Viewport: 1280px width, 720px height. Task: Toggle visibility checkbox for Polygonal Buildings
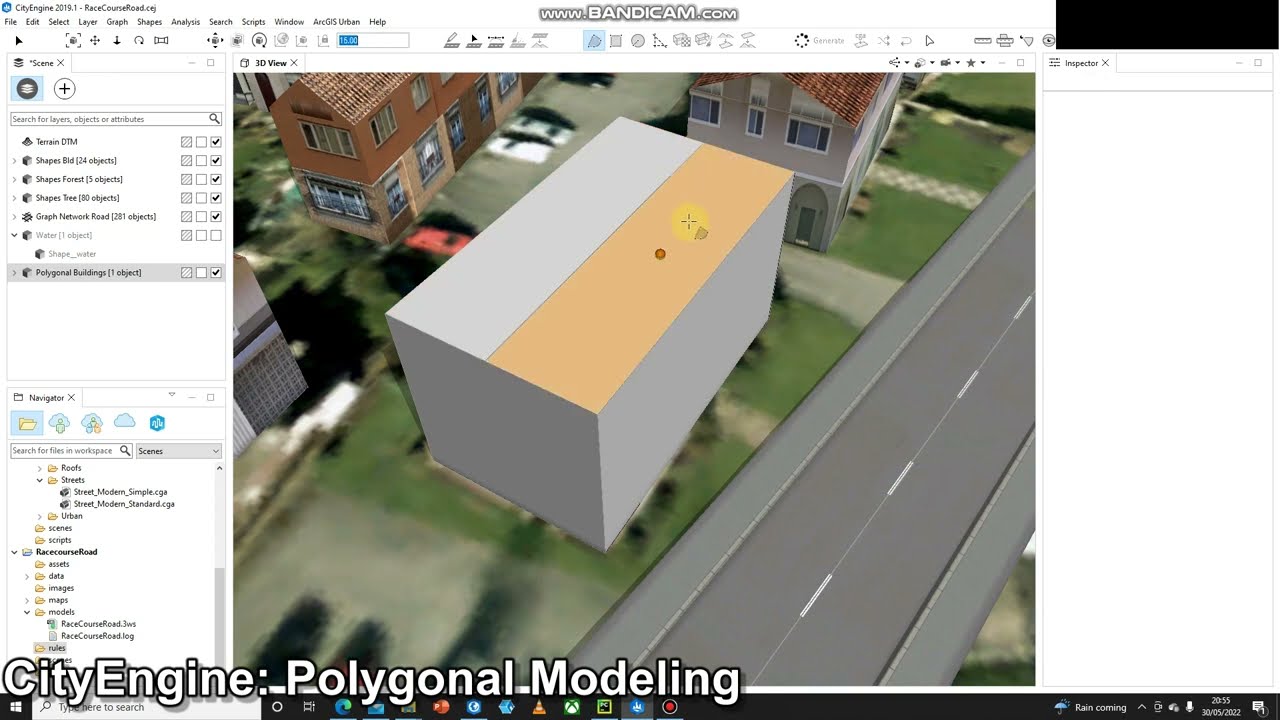point(216,273)
